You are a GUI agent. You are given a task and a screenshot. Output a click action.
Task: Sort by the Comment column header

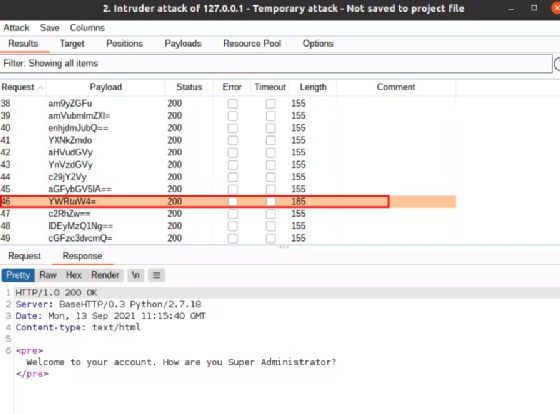[396, 87]
